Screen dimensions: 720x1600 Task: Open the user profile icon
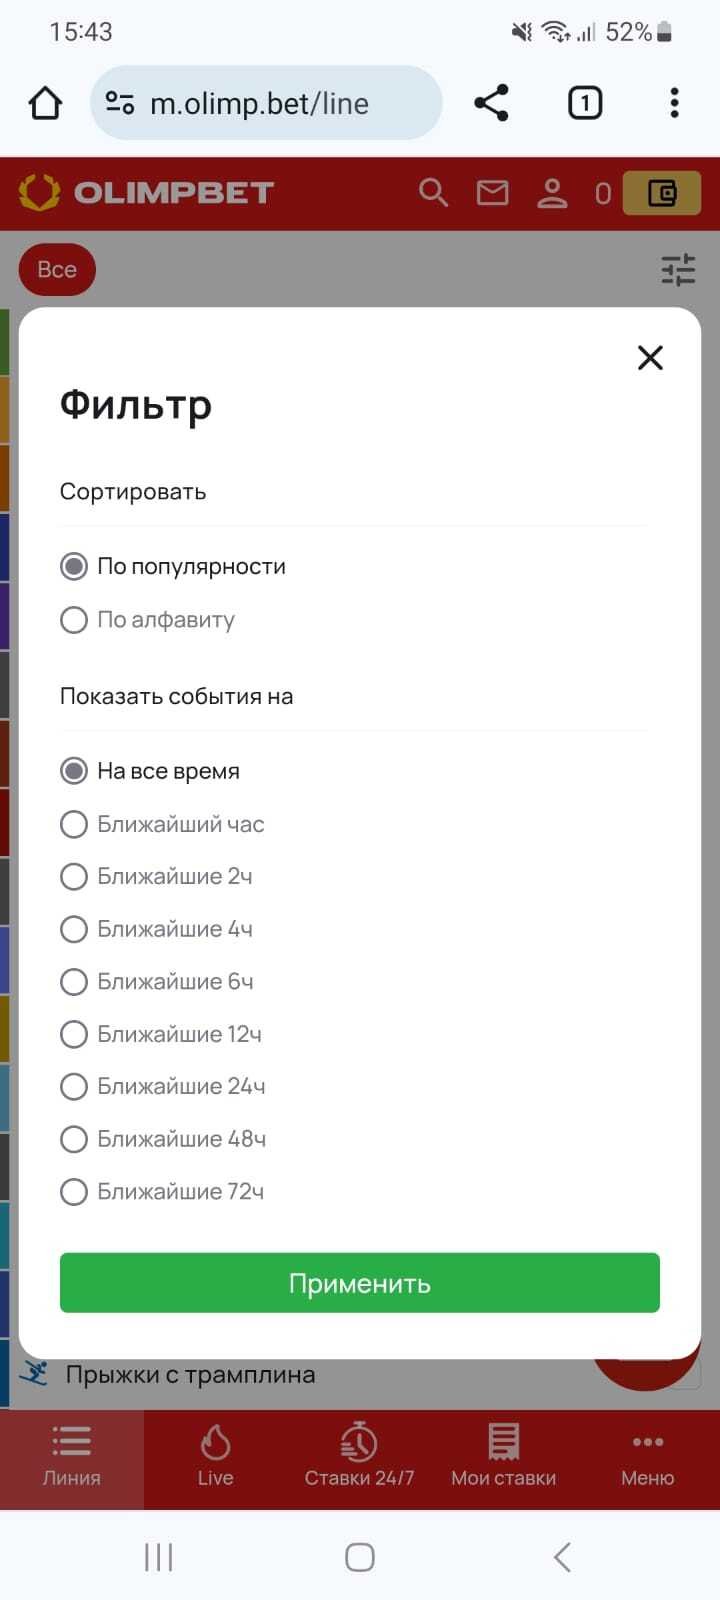click(x=552, y=192)
